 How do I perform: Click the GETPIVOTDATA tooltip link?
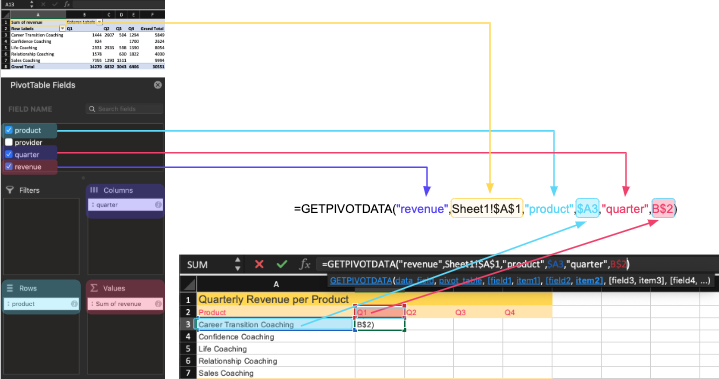(361, 280)
